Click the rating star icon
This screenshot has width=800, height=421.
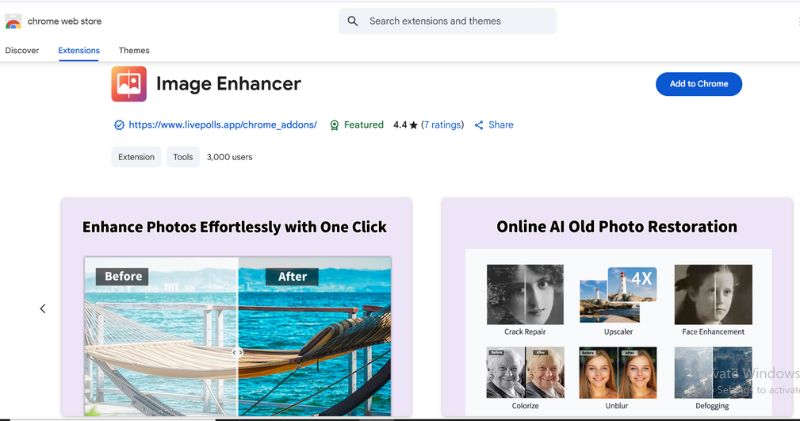pos(413,125)
